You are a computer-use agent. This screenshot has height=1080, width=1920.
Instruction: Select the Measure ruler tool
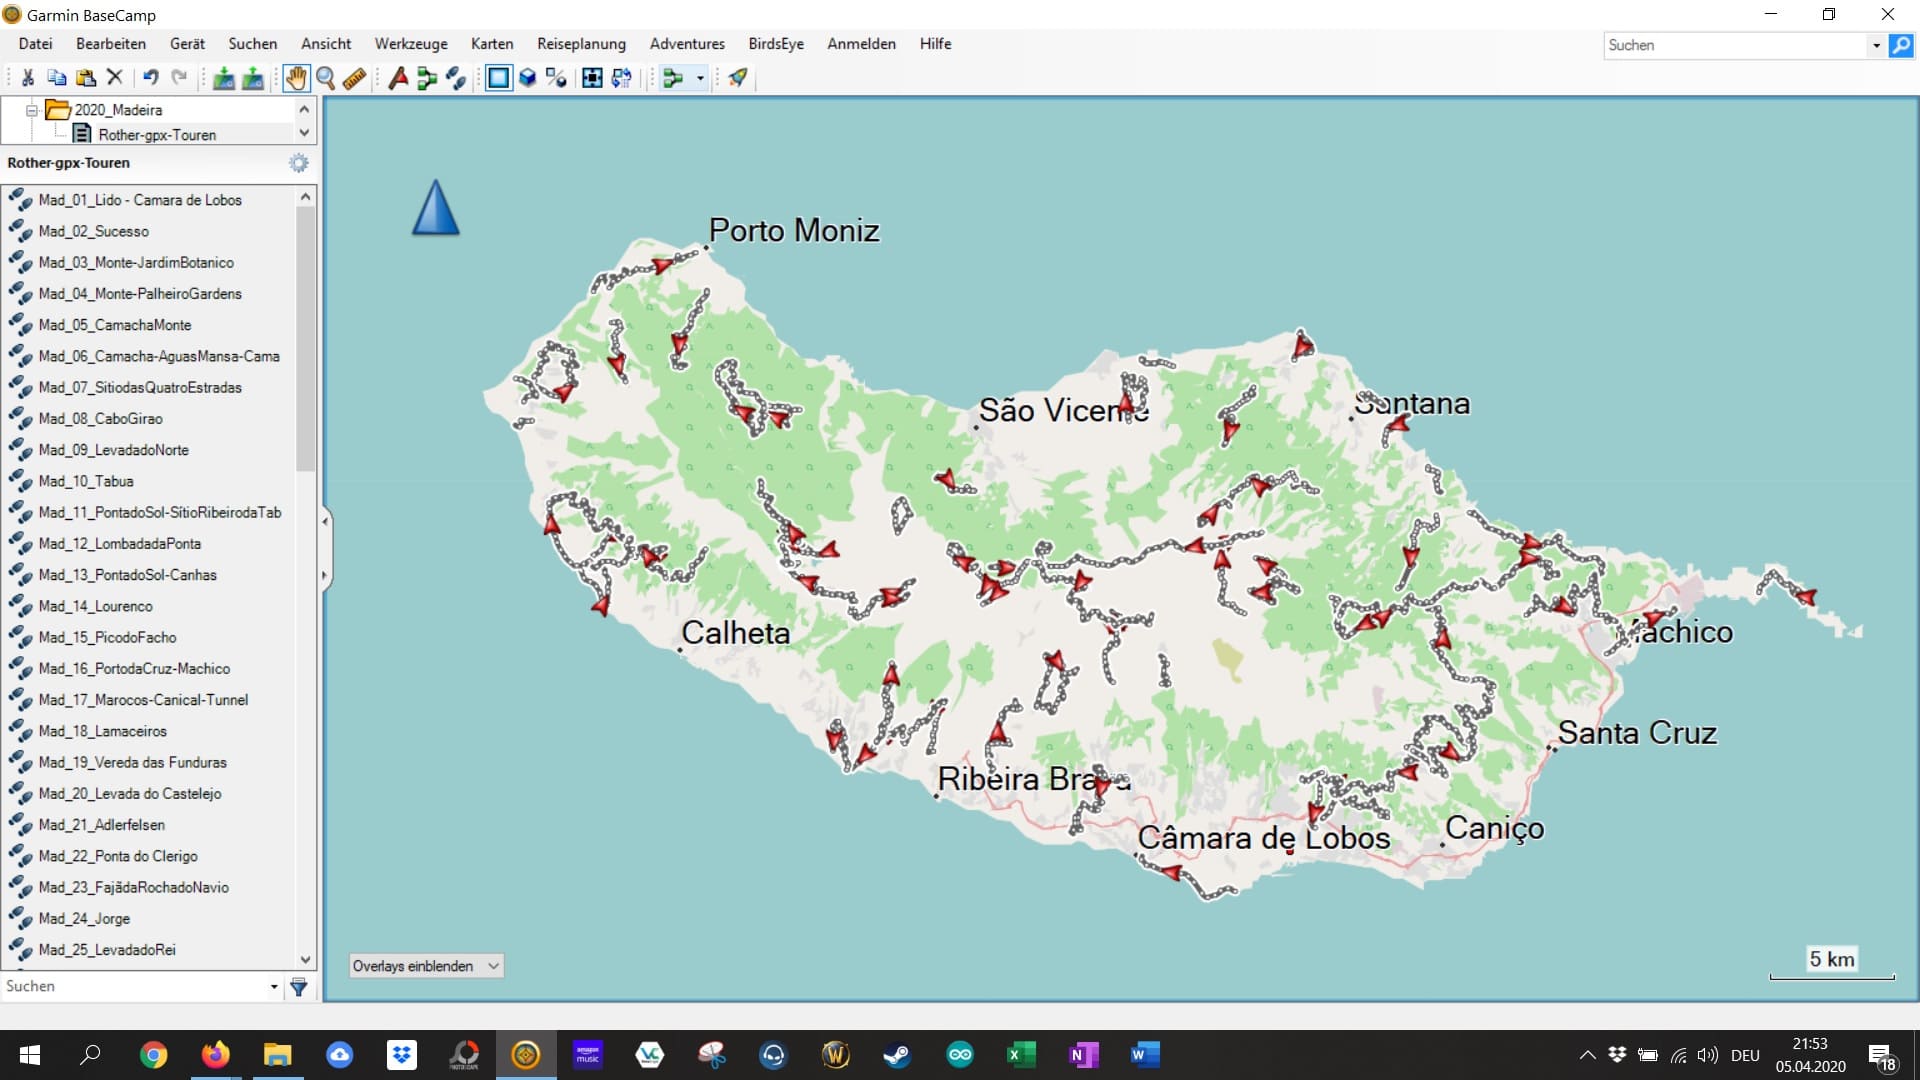(x=354, y=78)
